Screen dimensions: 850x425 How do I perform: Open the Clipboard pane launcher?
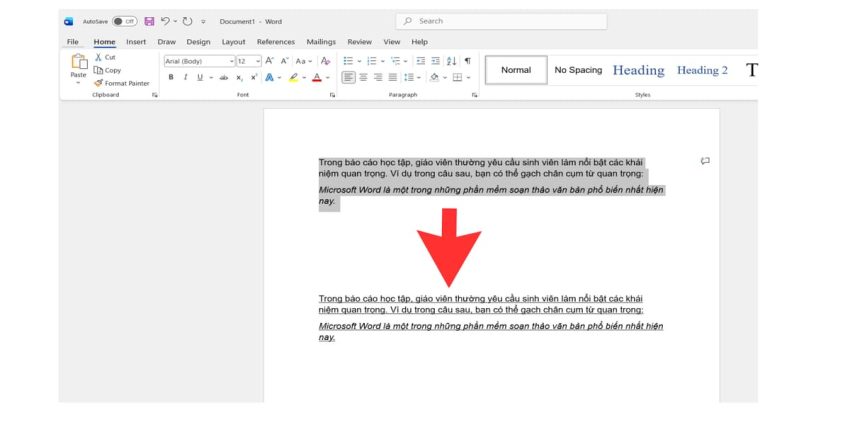pos(154,95)
